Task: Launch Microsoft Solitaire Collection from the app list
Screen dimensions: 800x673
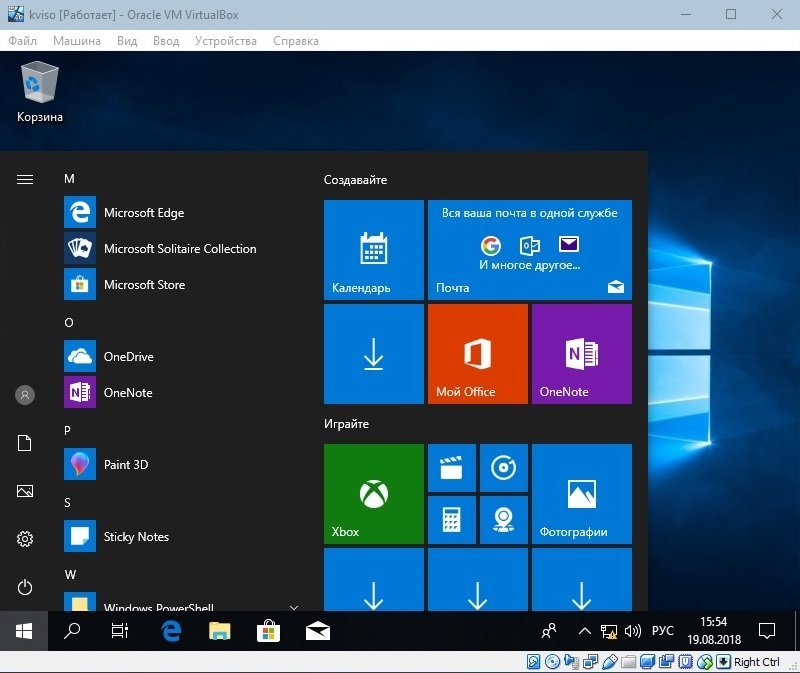Action: (179, 248)
